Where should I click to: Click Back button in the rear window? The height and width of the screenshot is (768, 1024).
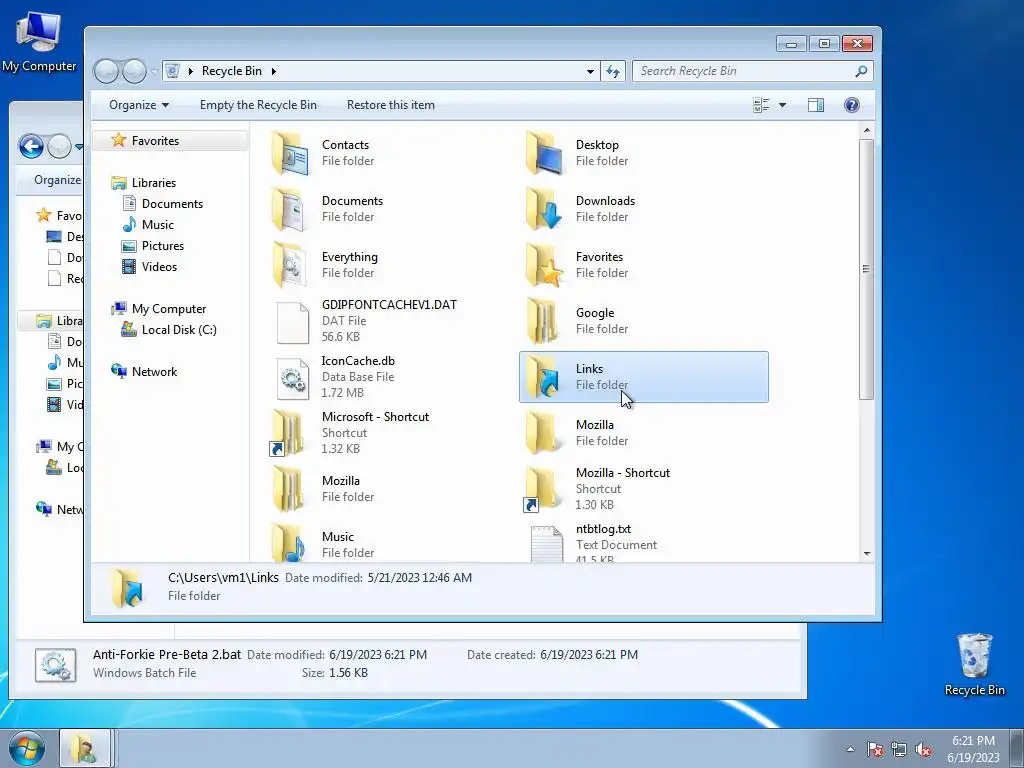[31, 146]
